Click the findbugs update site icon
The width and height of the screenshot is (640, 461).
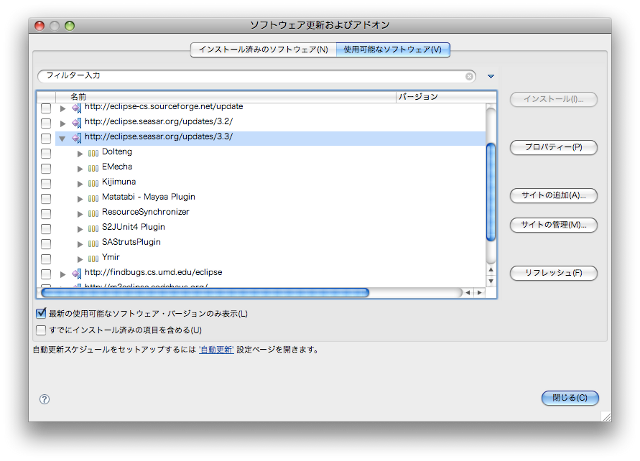[x=76, y=272]
